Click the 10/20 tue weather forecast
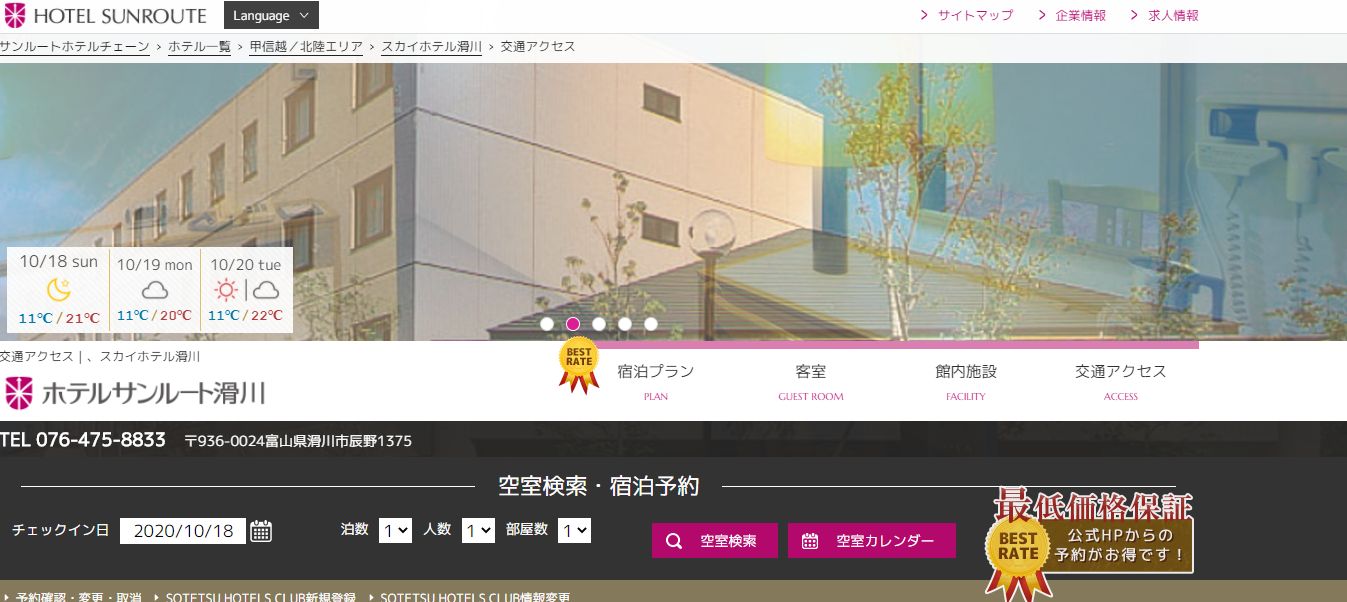 tap(246, 290)
